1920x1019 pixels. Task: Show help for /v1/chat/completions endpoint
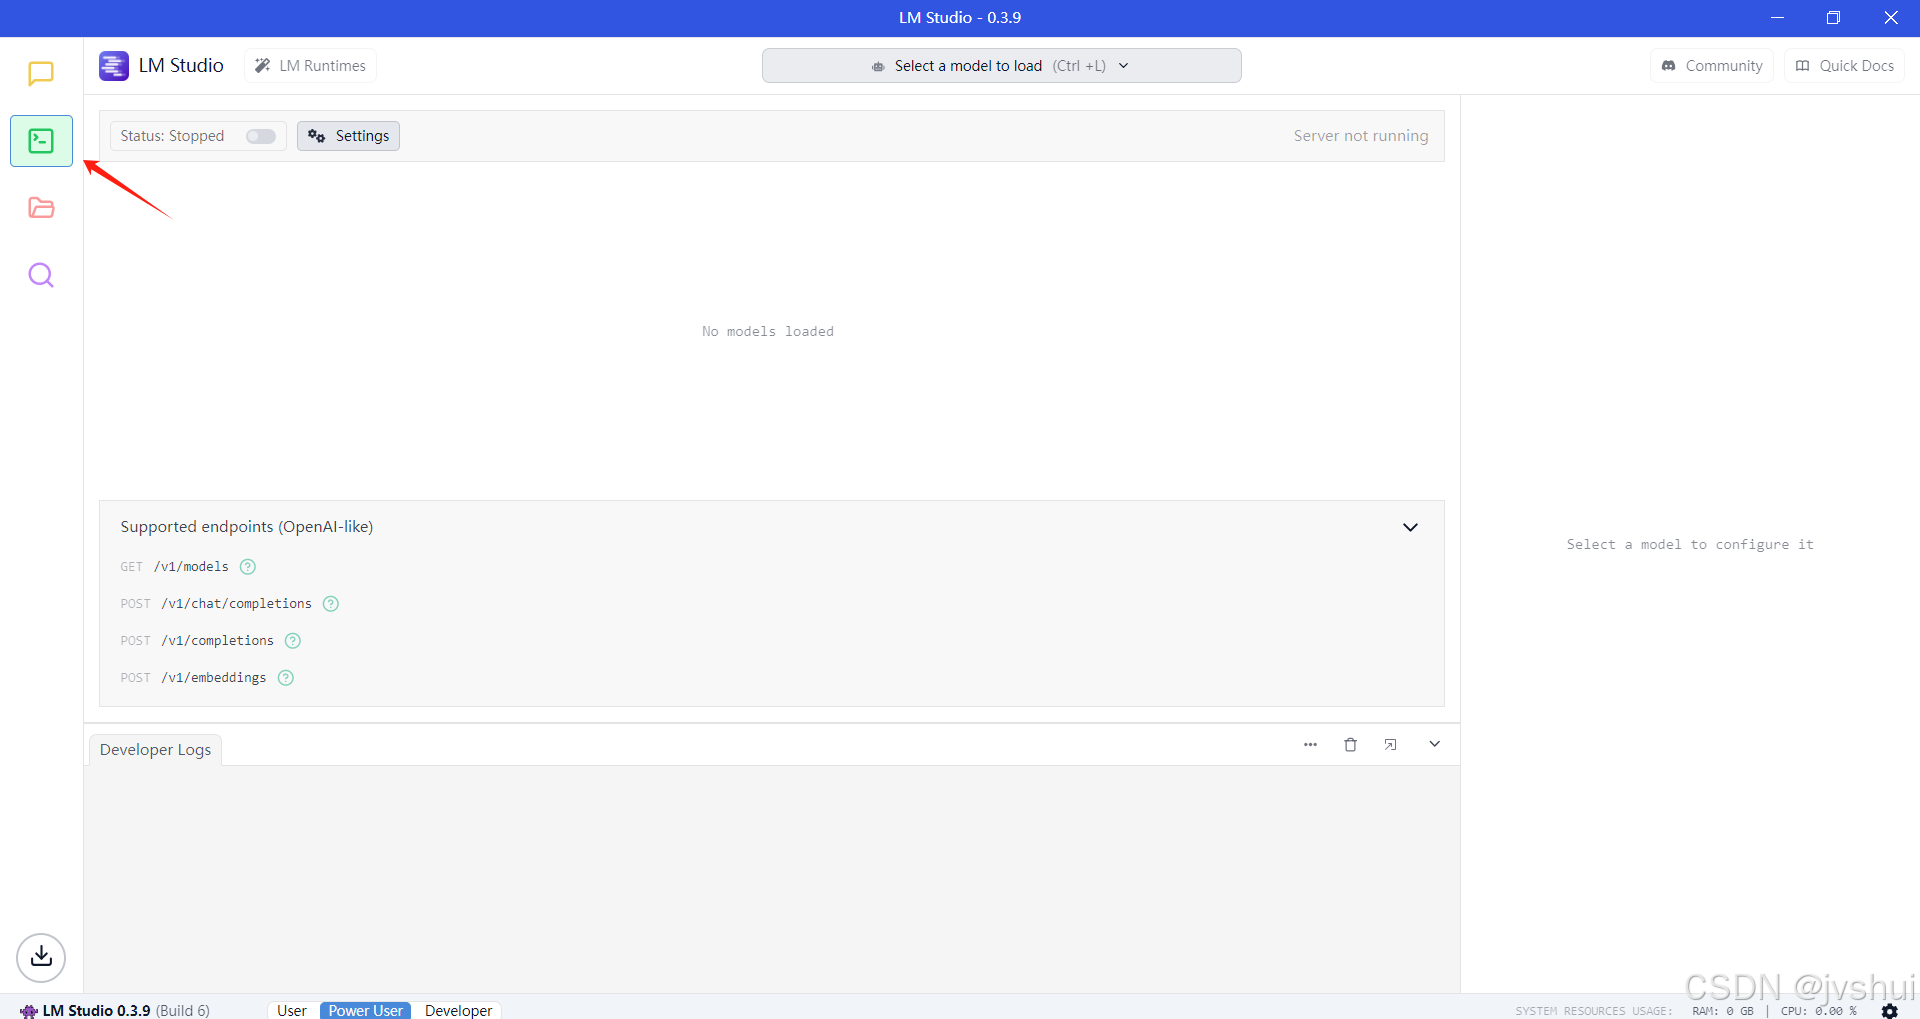coord(331,604)
